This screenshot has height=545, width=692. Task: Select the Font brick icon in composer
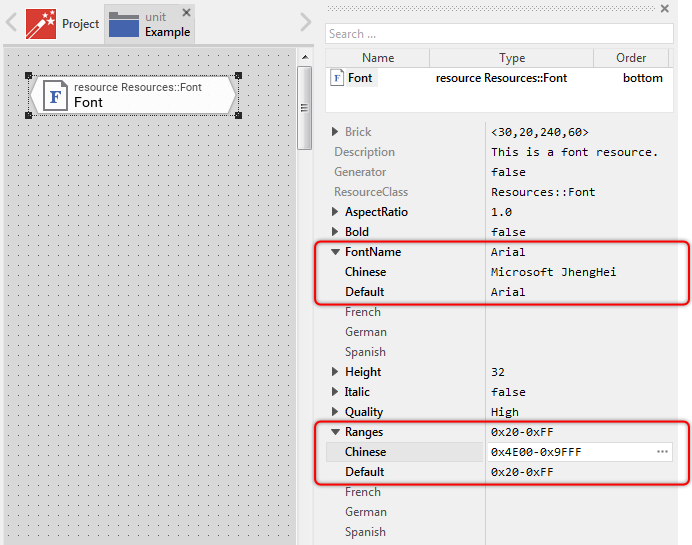56,96
